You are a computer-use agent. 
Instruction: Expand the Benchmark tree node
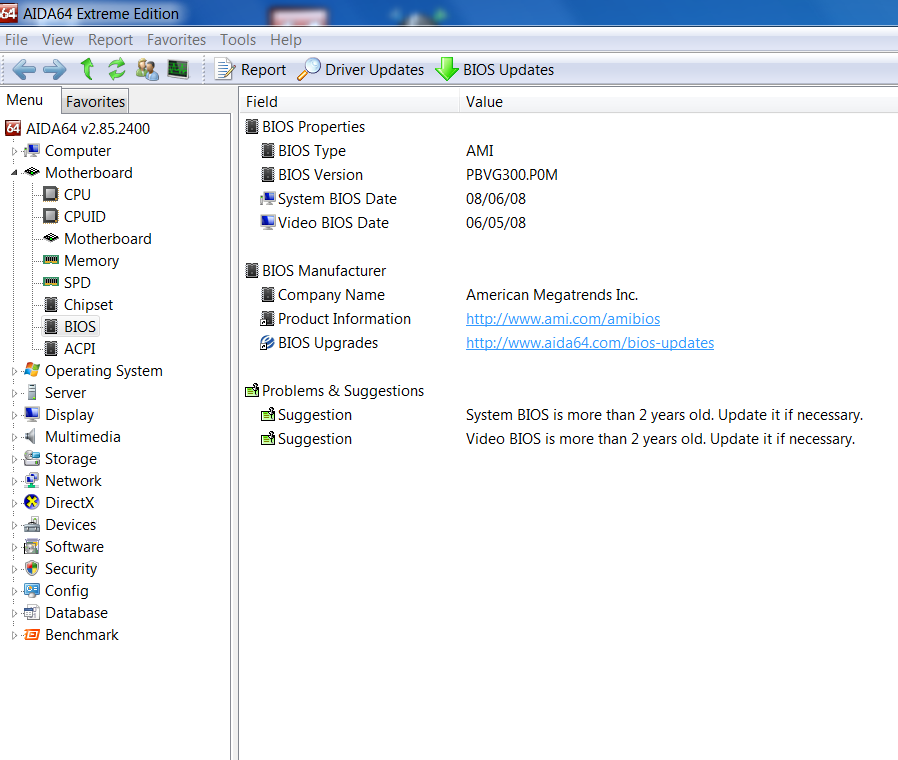[x=14, y=635]
